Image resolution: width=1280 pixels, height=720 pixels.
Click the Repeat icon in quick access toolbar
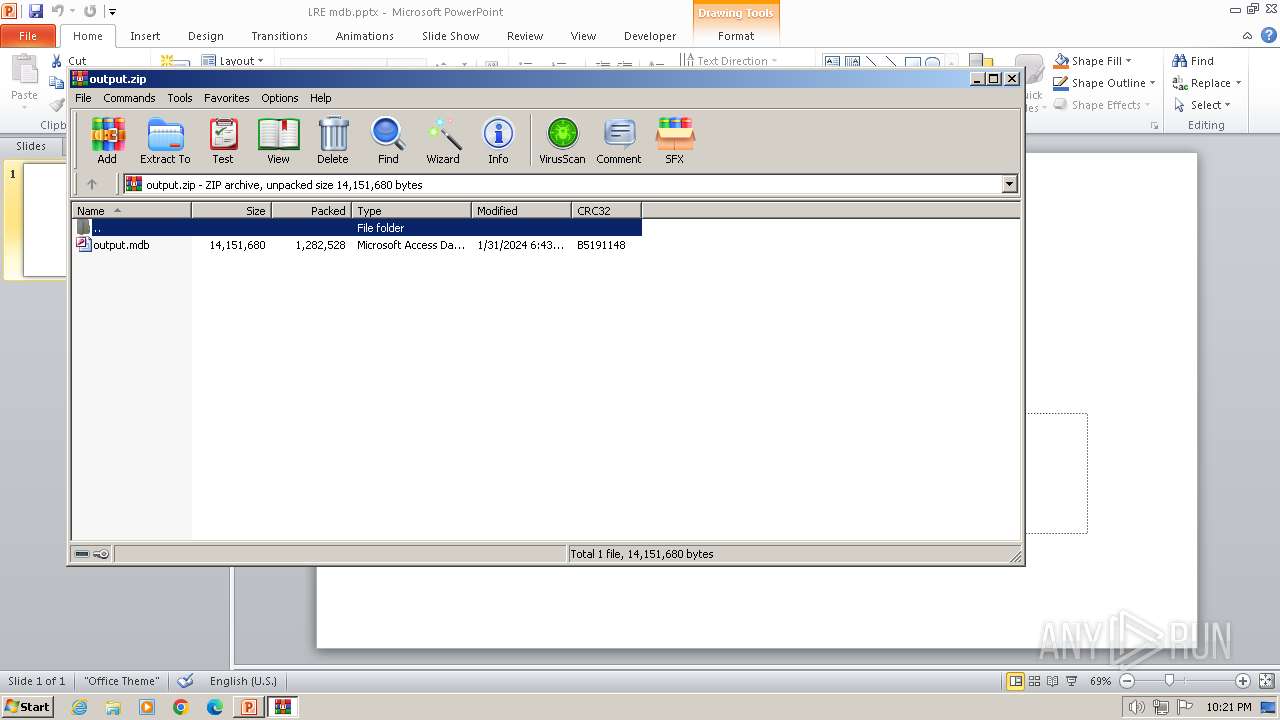[90, 11]
